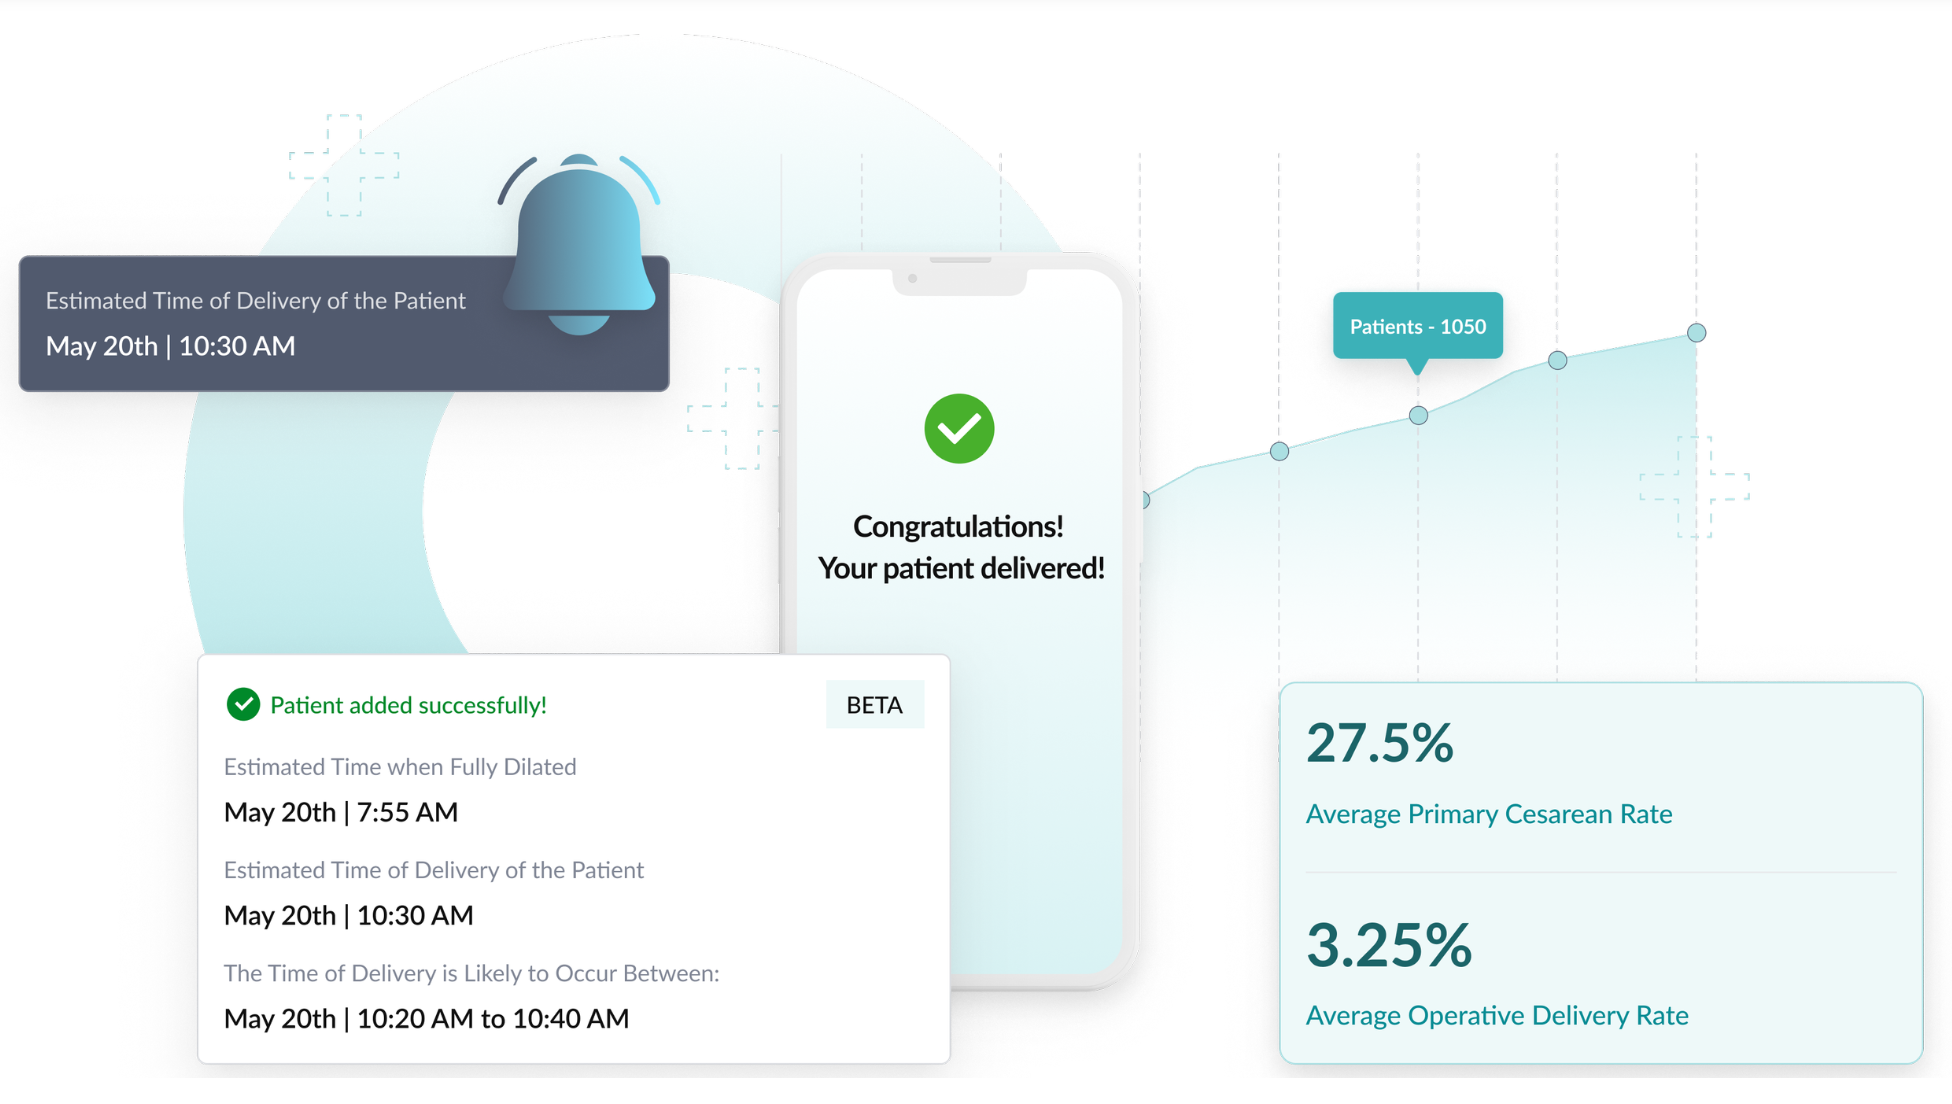The height and width of the screenshot is (1104, 1952).
Task: Click the BETA badge
Action: 875,705
